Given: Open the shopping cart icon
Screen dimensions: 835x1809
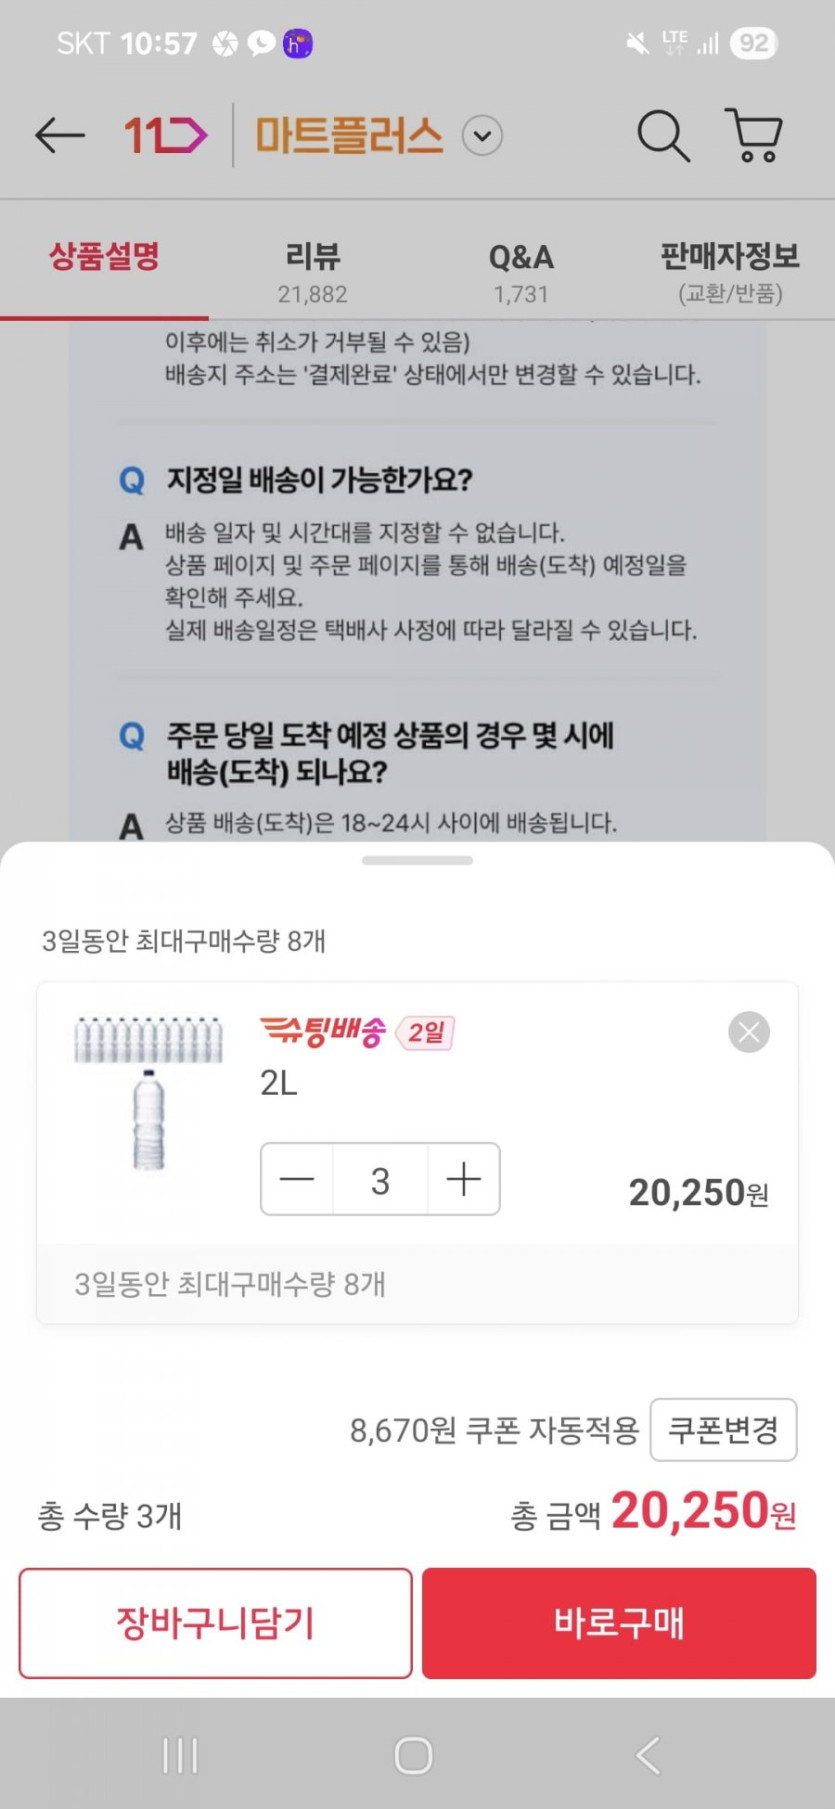Looking at the screenshot, I should tap(753, 135).
